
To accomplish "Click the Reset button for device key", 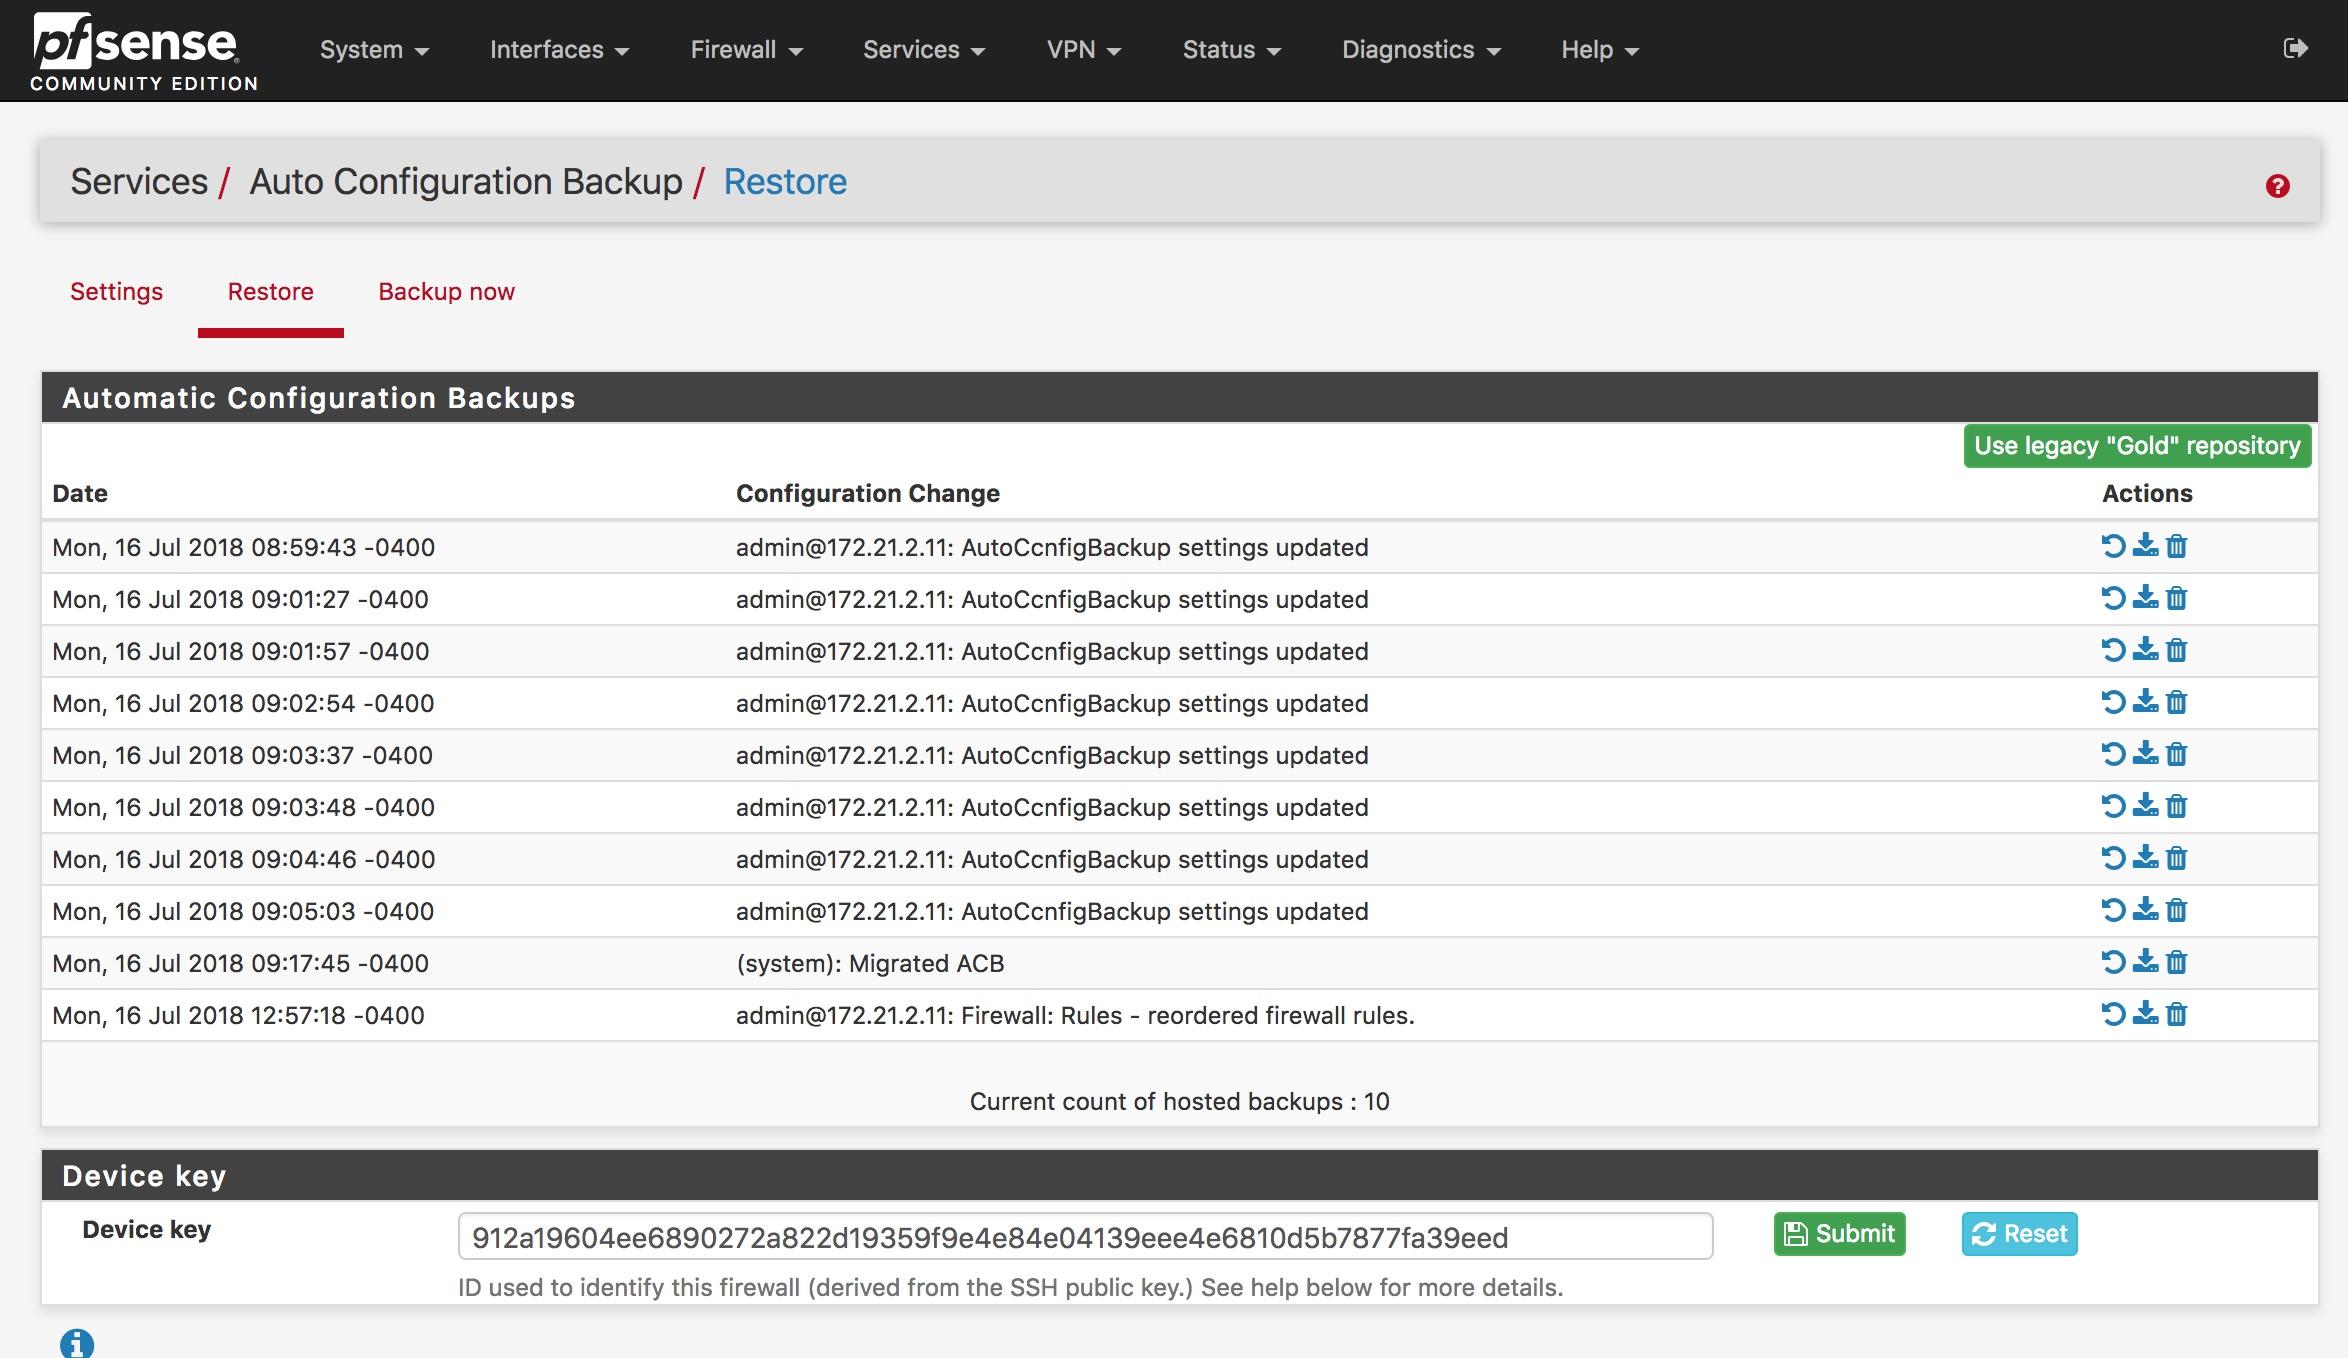I will click(x=2018, y=1234).
